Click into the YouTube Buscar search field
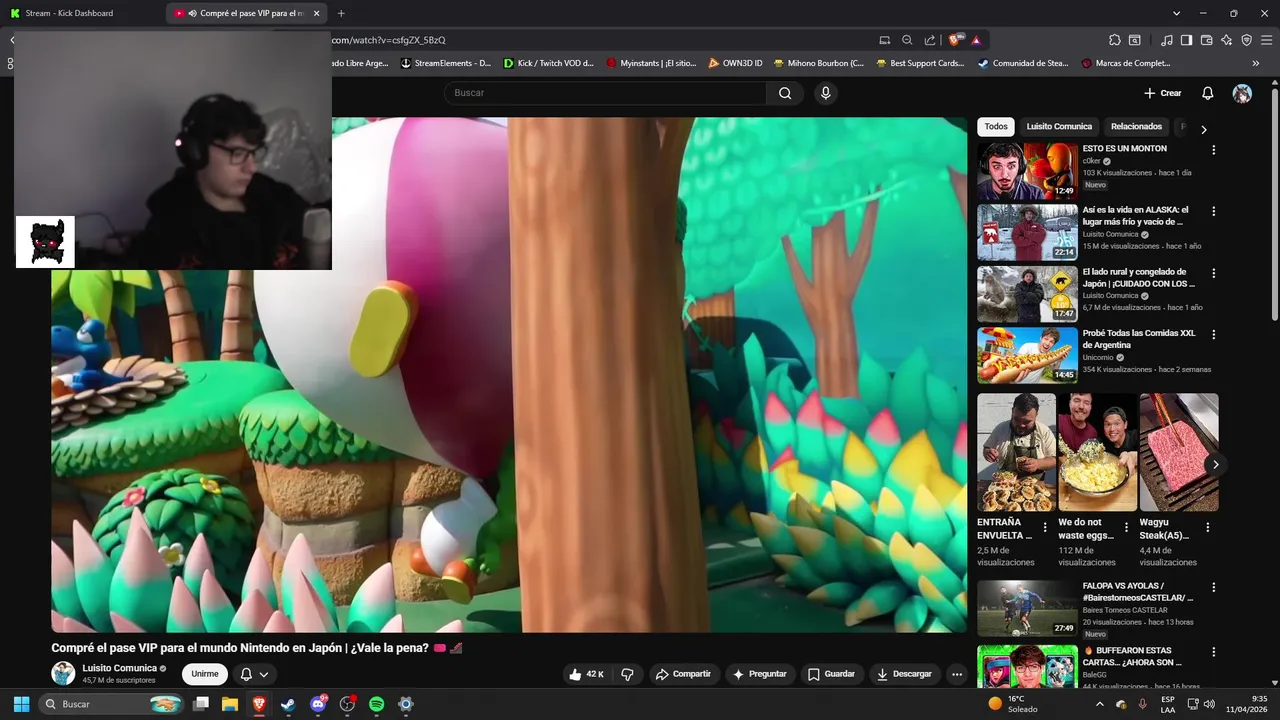 [605, 93]
